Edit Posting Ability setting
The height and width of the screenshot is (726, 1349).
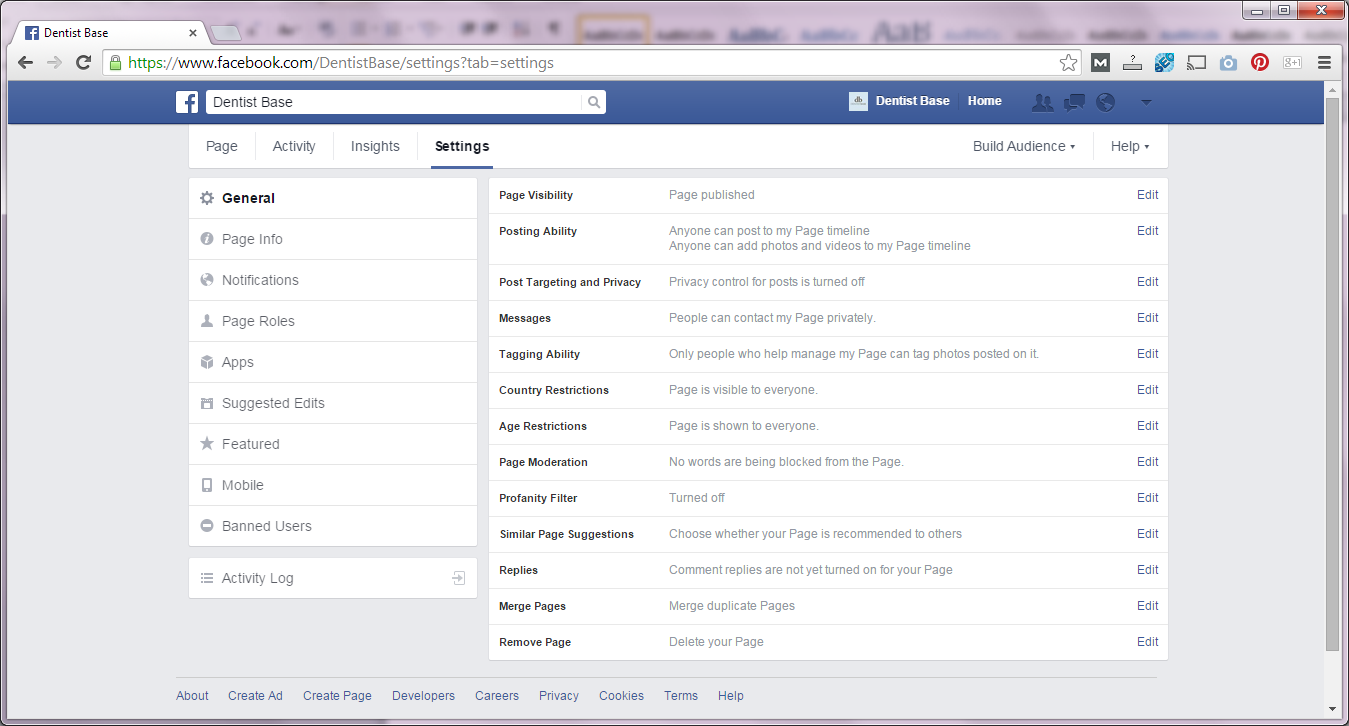[x=1148, y=231]
